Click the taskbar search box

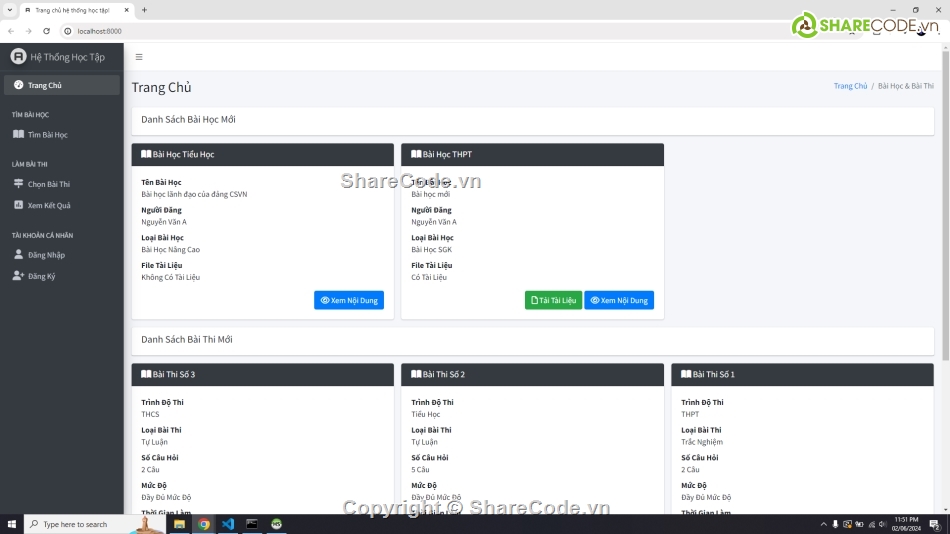(94, 524)
